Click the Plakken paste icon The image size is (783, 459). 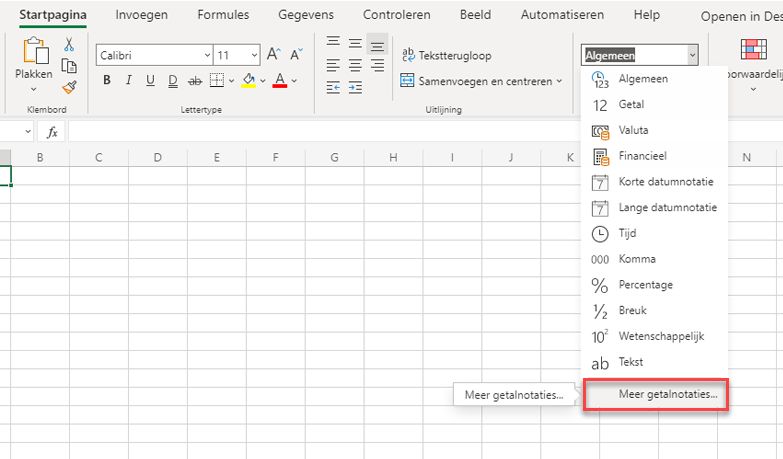[x=35, y=50]
